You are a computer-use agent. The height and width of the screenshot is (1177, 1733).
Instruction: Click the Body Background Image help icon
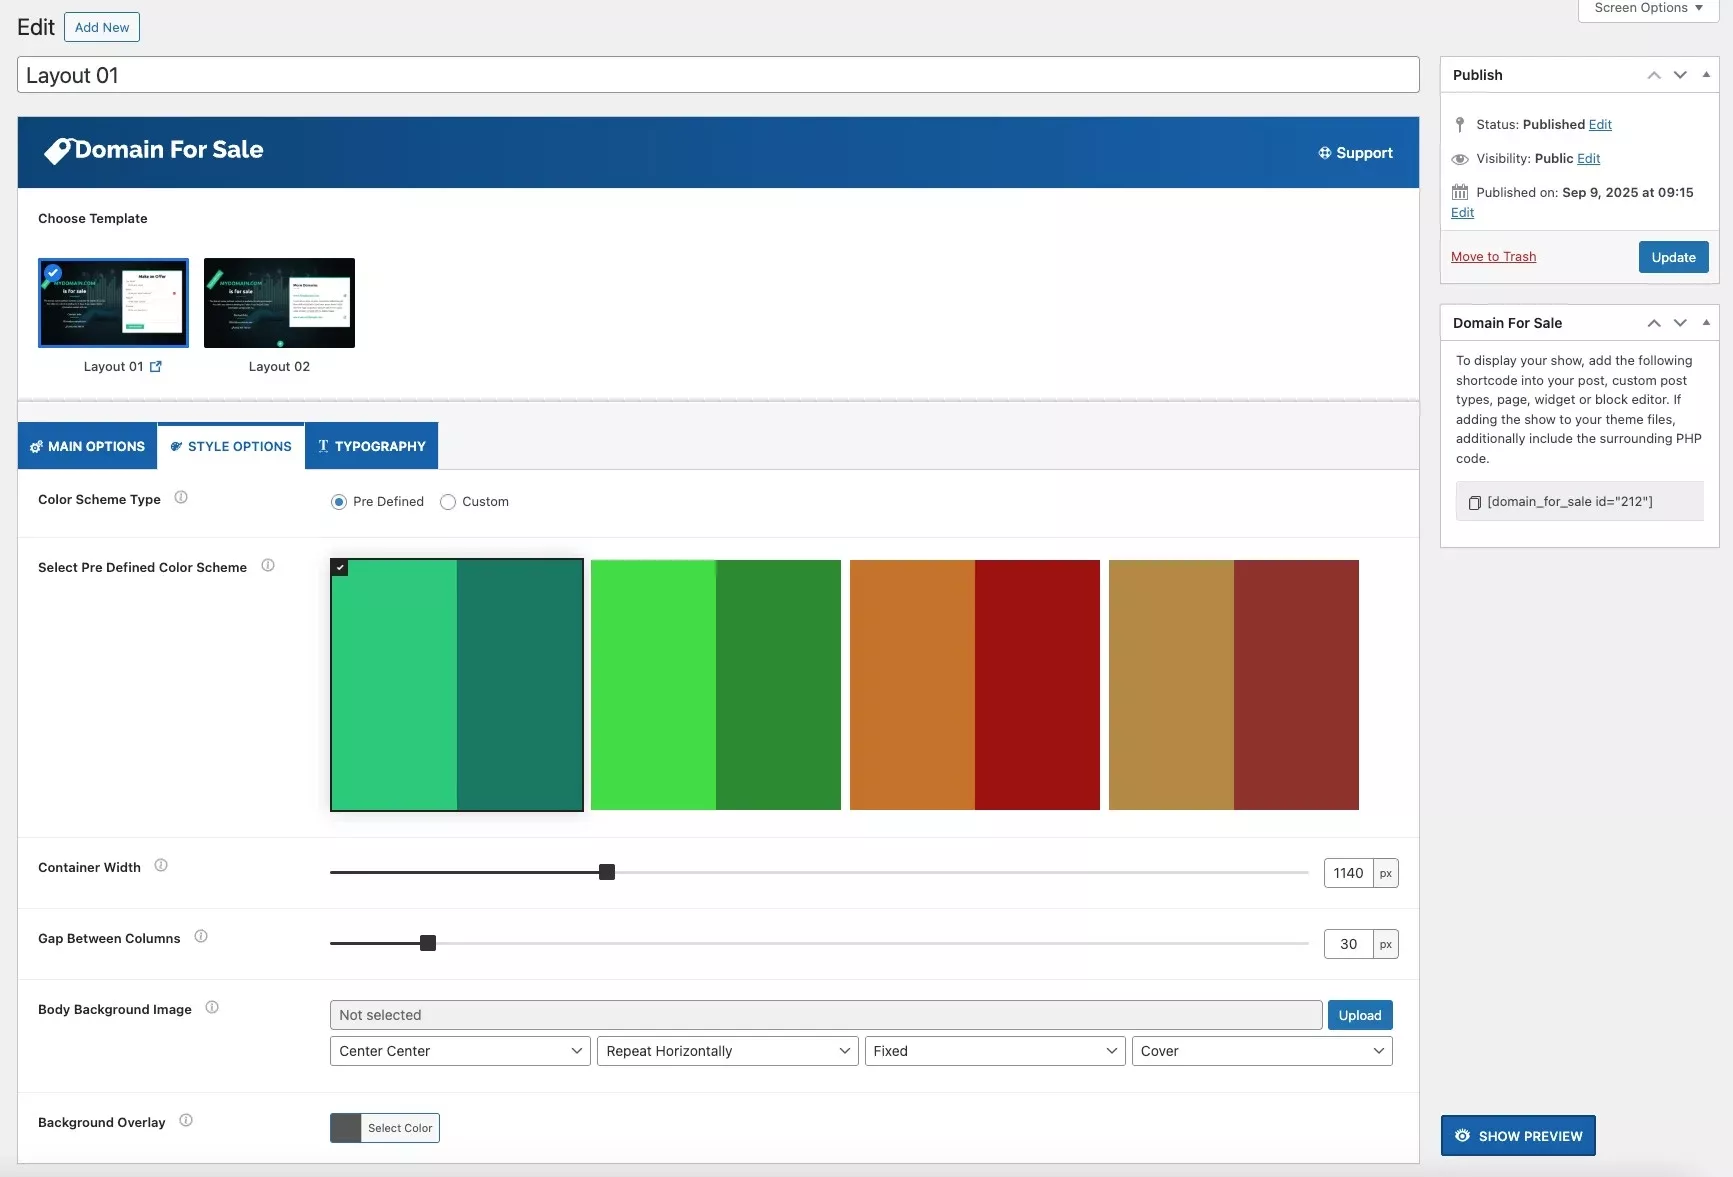(x=212, y=1008)
